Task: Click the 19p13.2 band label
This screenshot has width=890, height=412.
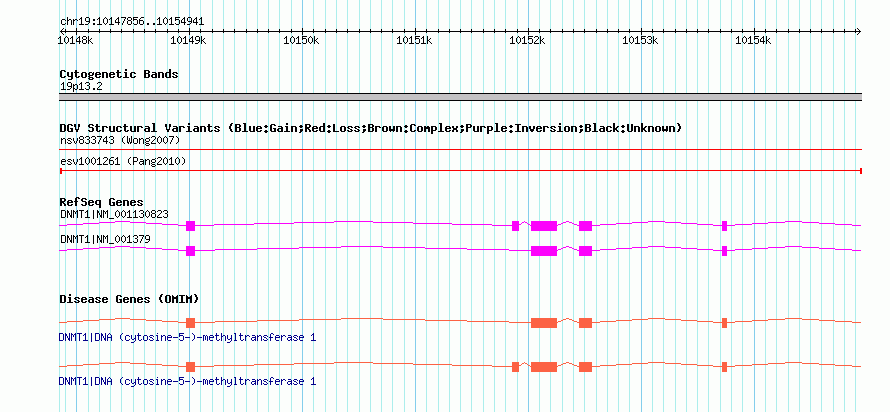Action: [81, 87]
